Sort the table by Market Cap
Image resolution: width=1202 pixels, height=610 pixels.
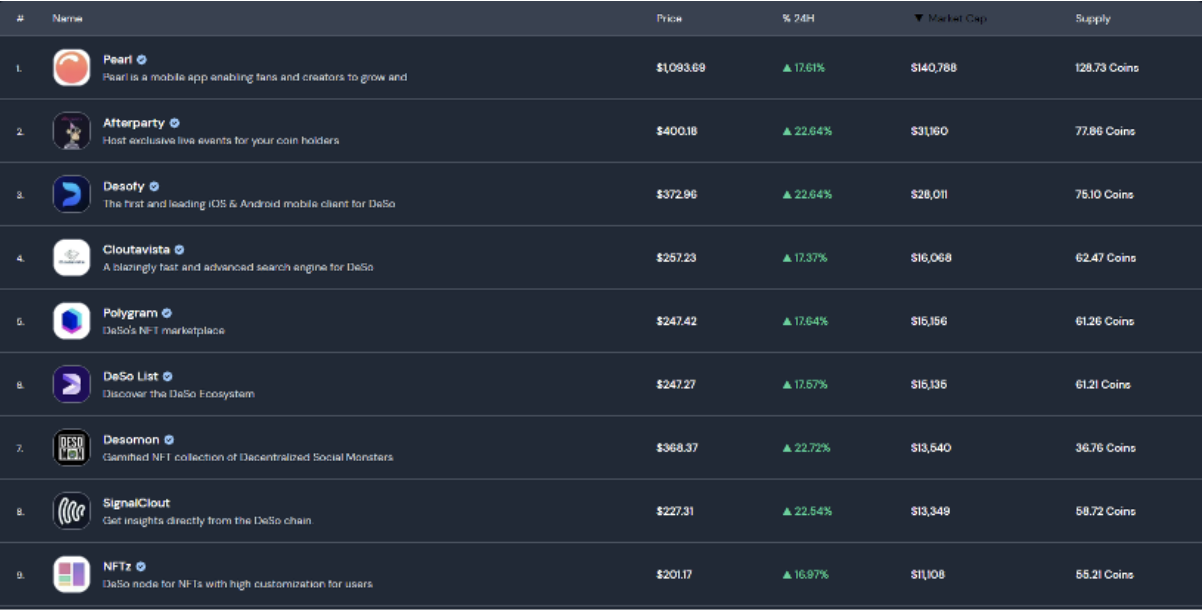coord(949,19)
